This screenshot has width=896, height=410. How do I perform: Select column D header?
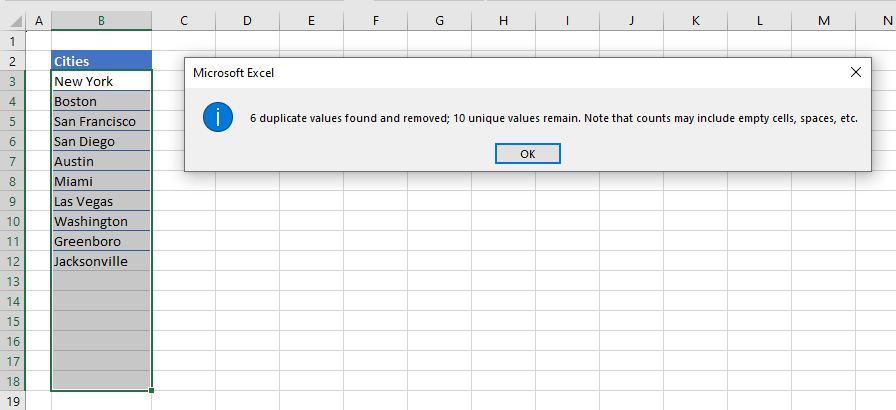tap(247, 20)
